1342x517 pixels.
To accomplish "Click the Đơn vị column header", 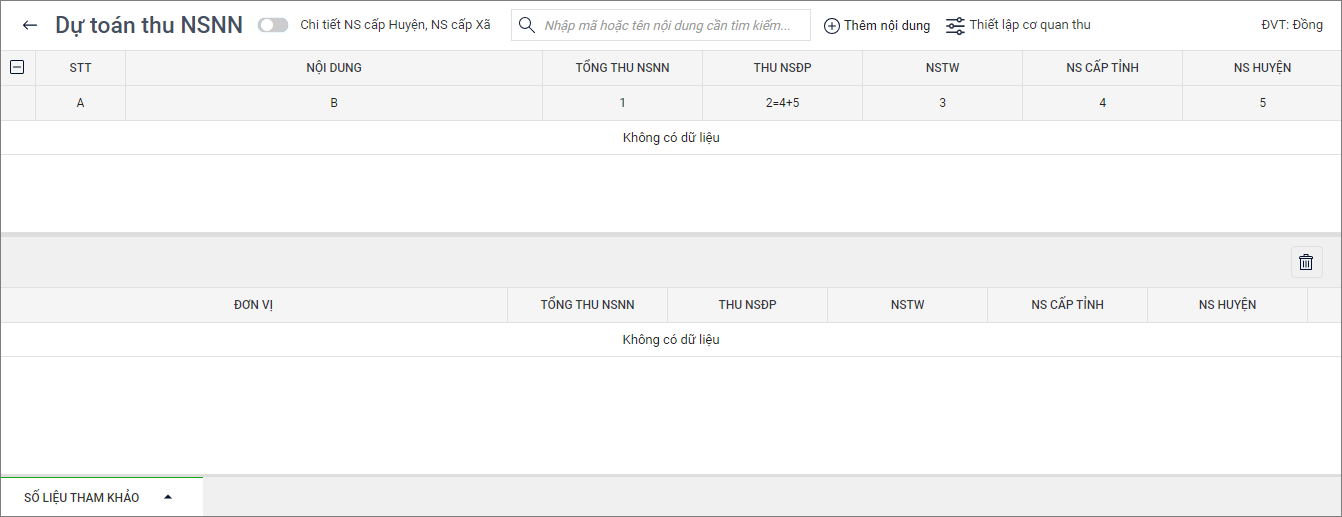I will [x=254, y=305].
